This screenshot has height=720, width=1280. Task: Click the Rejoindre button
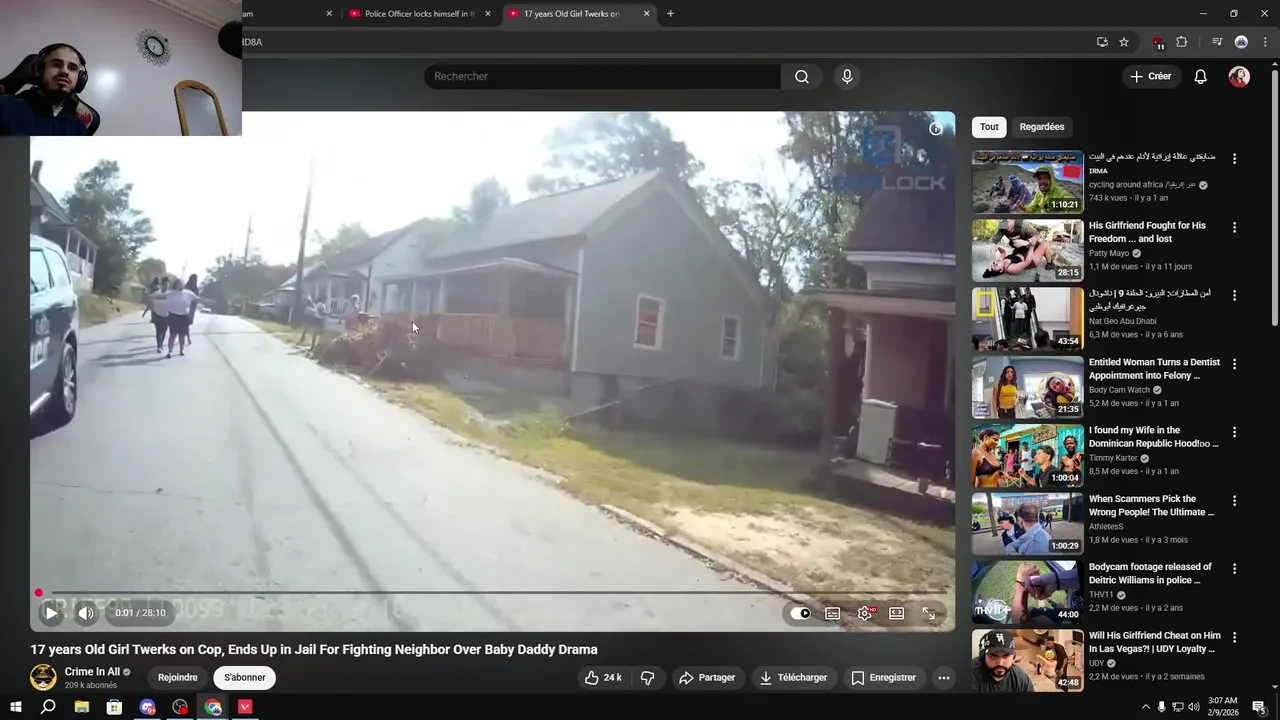[178, 677]
